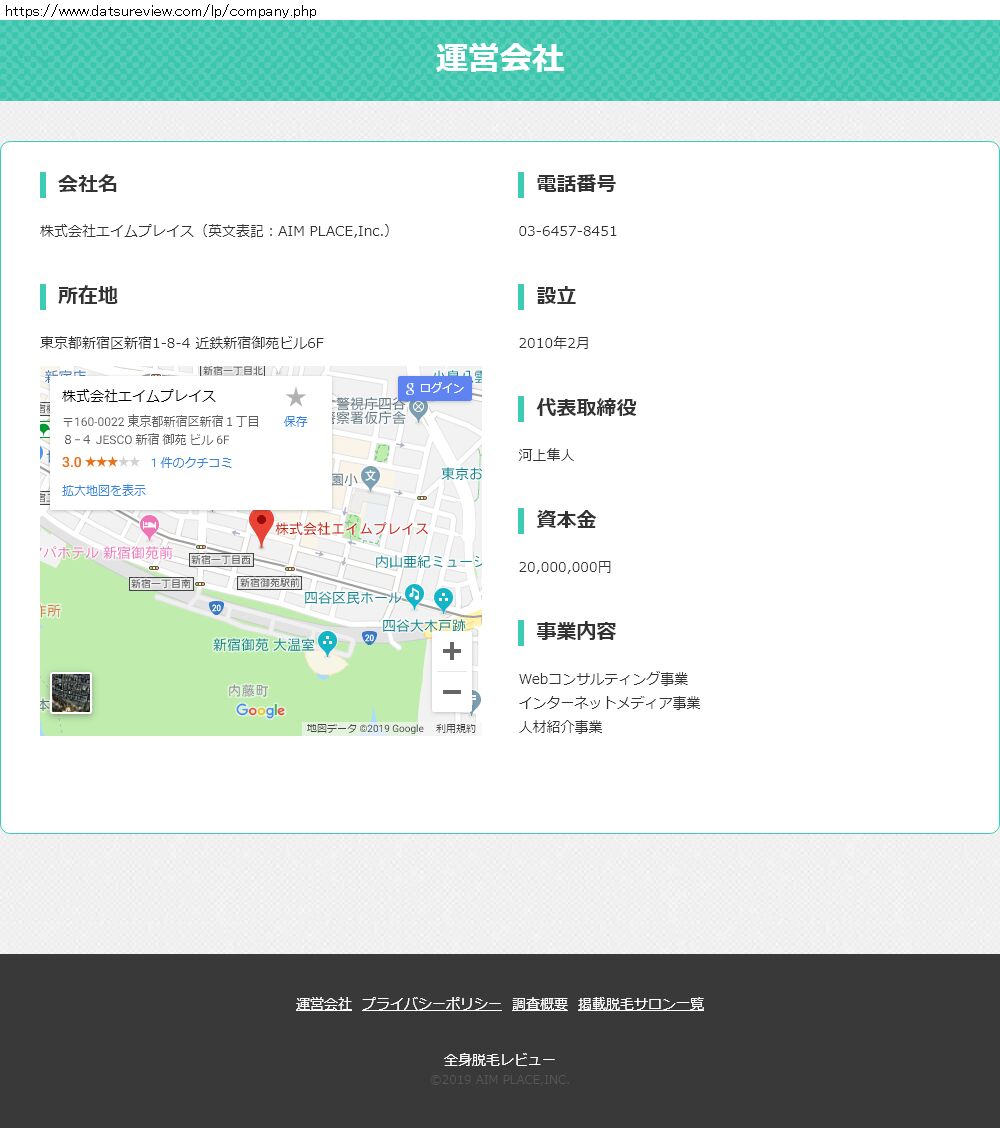1000x1128 pixels.
Task: Switch to satellite view thumbnail
Action: click(71, 693)
